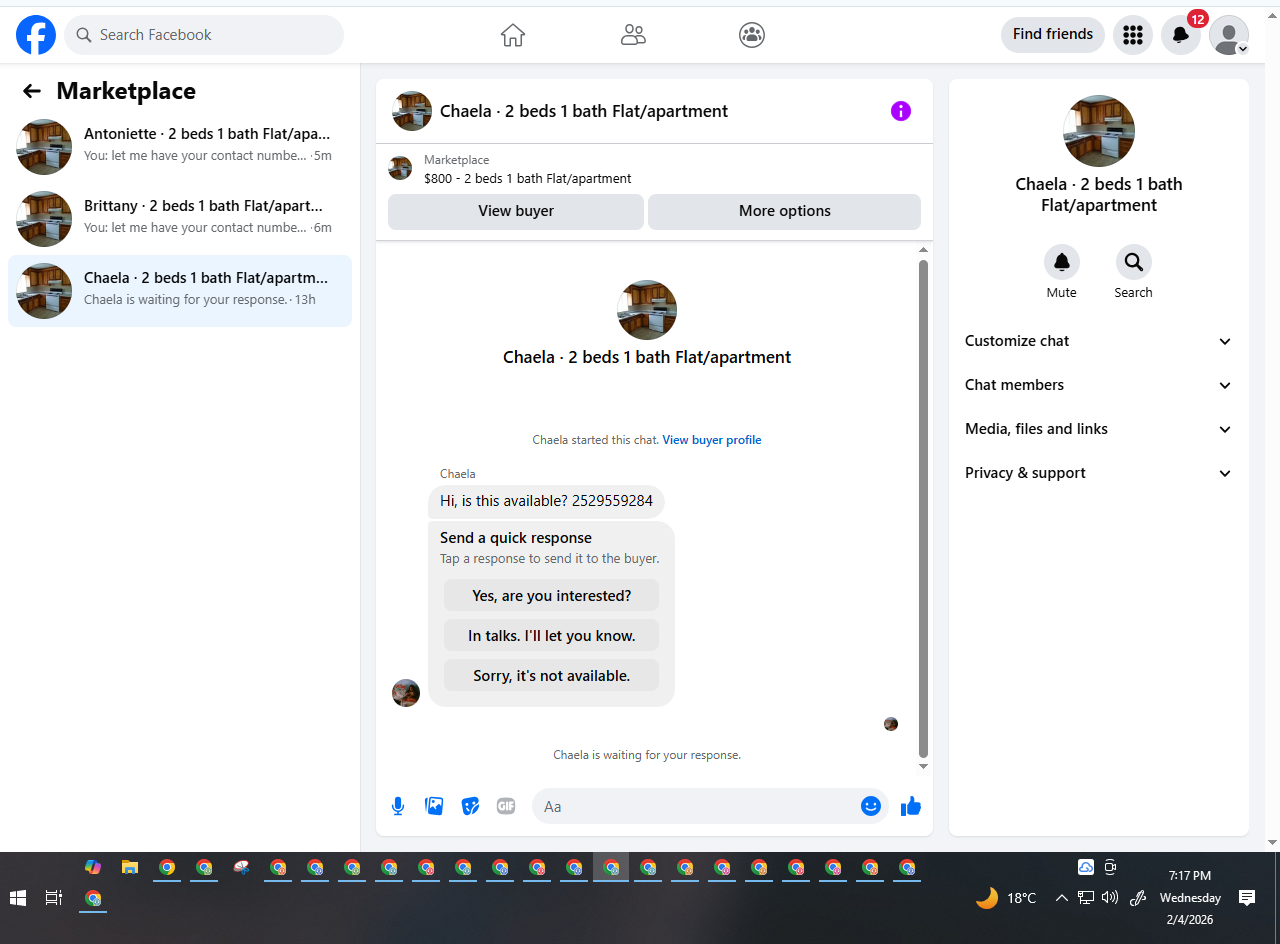Expand the Privacy & support section
Viewport: 1280px width, 944px height.
tap(1099, 473)
